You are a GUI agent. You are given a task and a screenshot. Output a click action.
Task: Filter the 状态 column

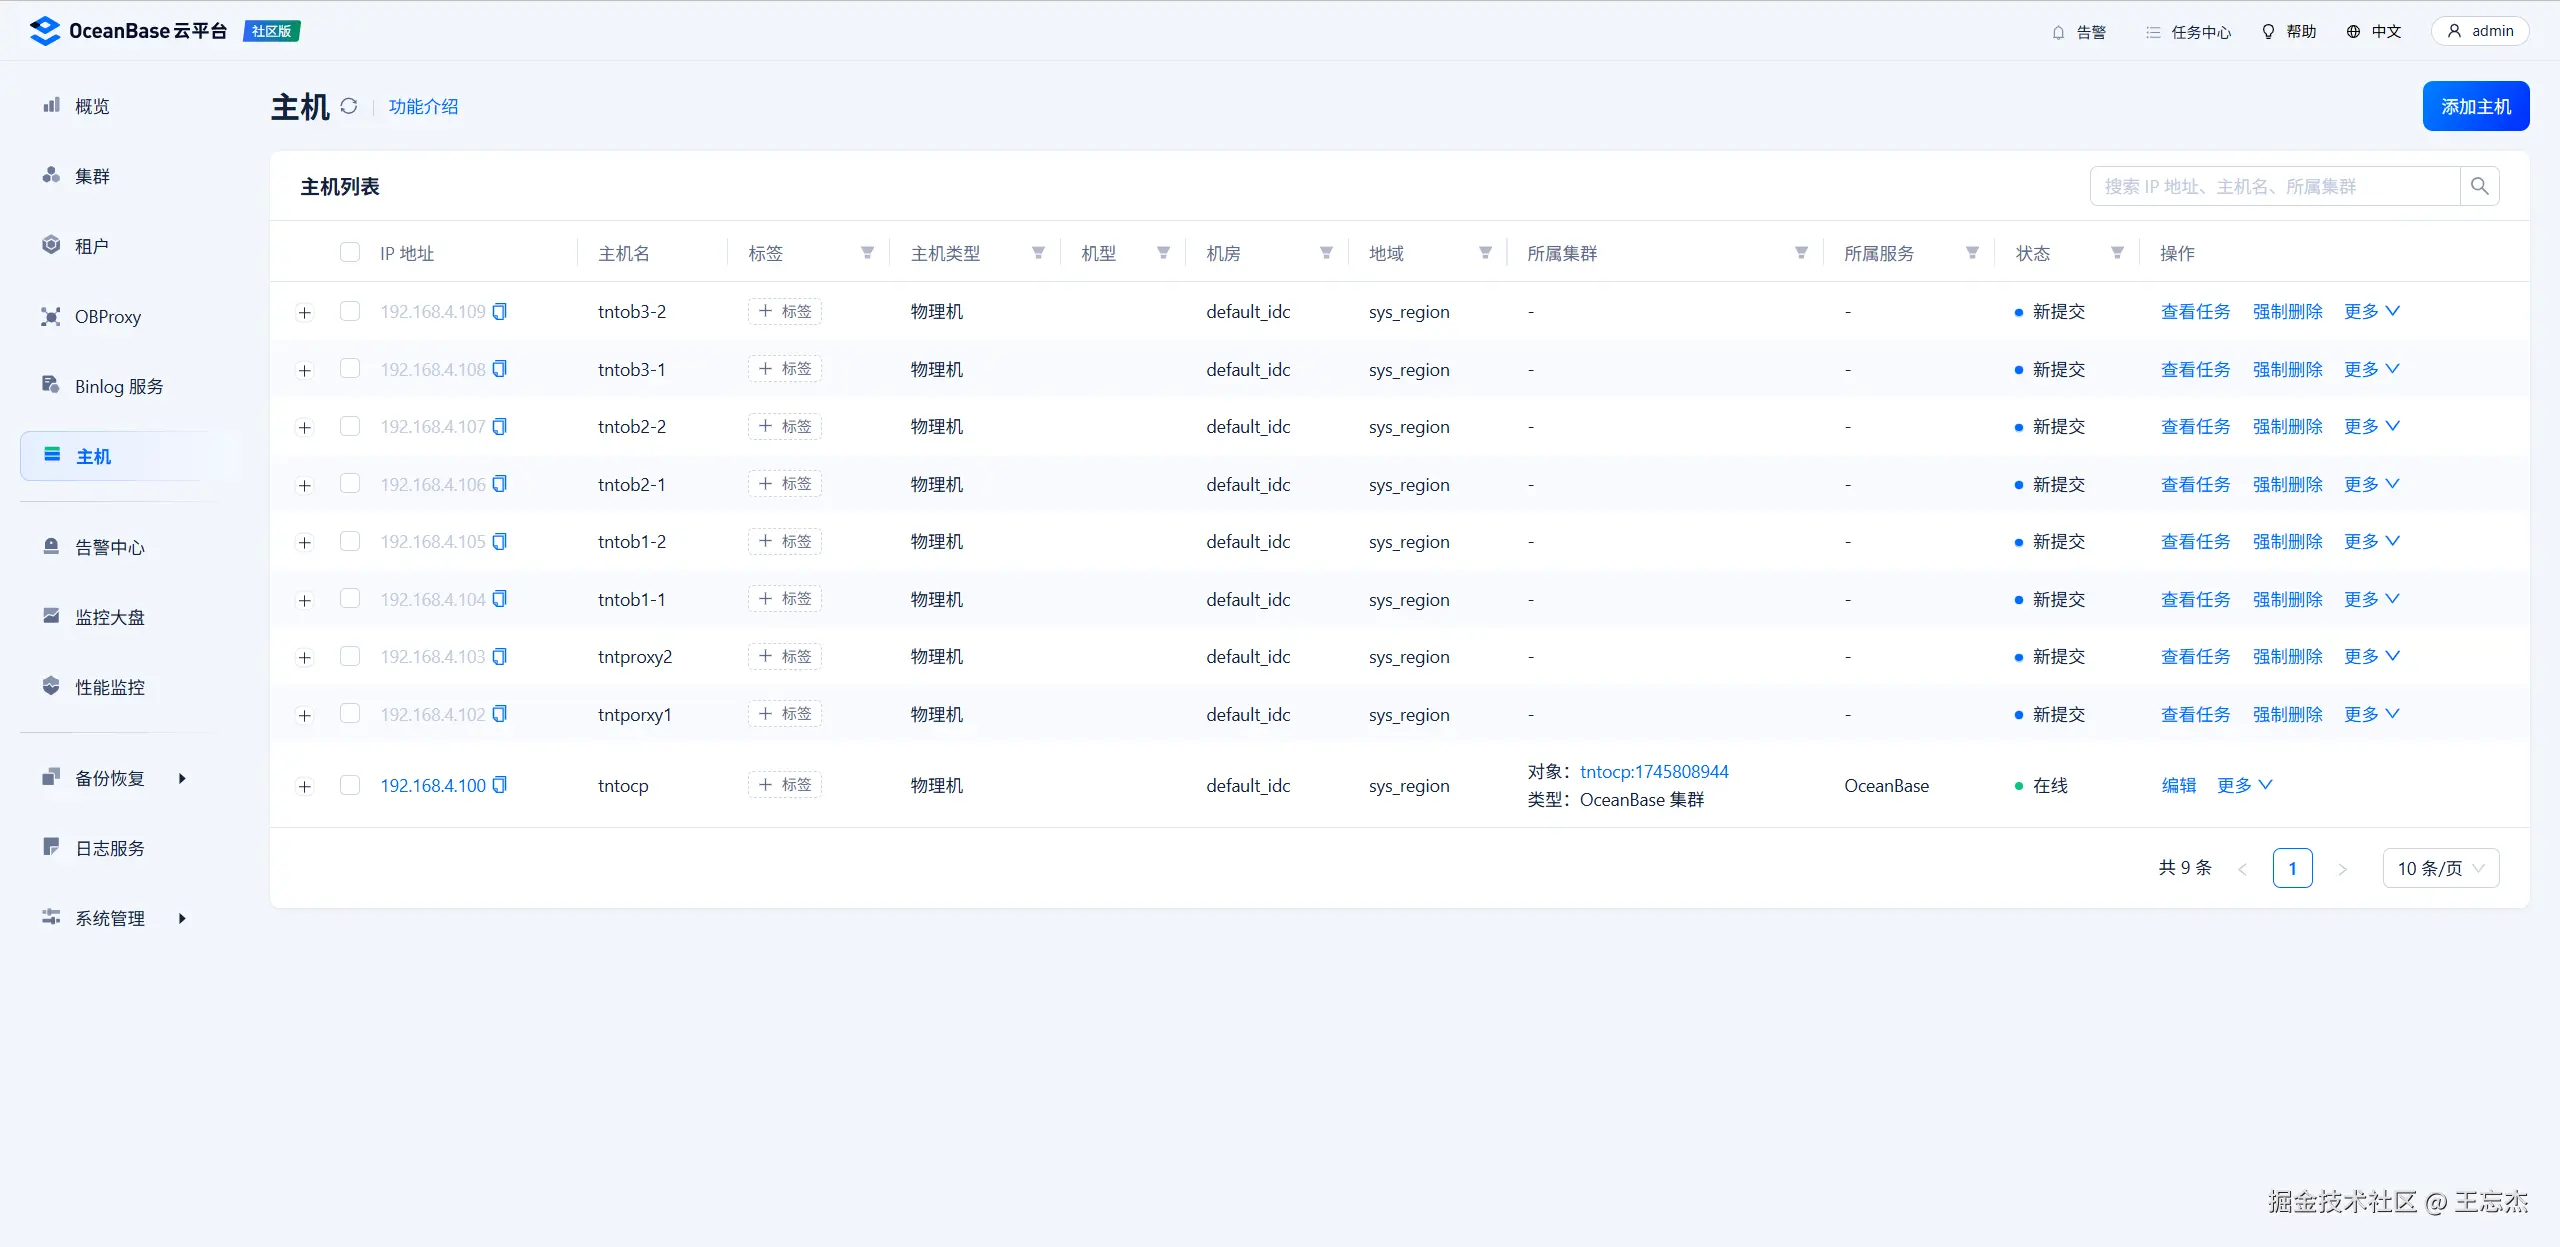(x=2117, y=253)
